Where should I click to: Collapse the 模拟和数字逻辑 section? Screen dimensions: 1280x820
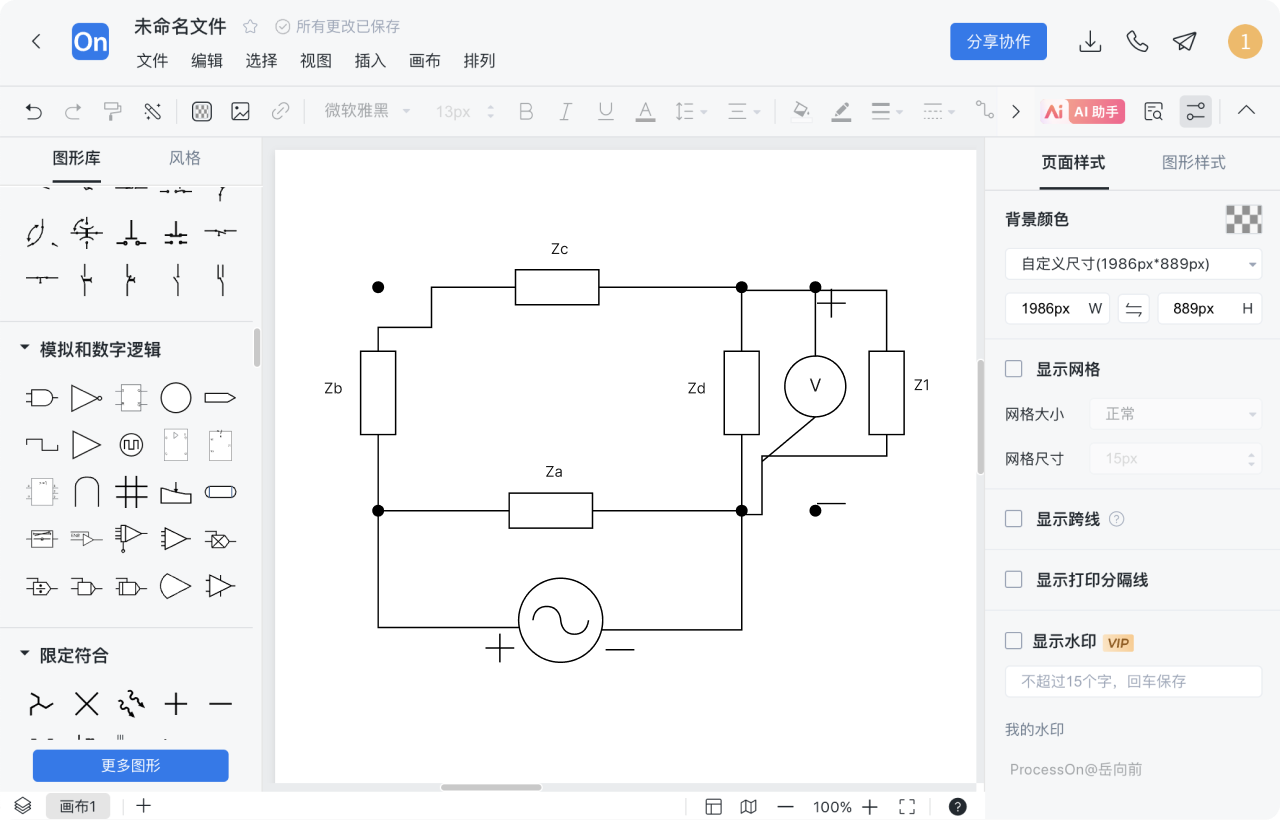(25, 349)
